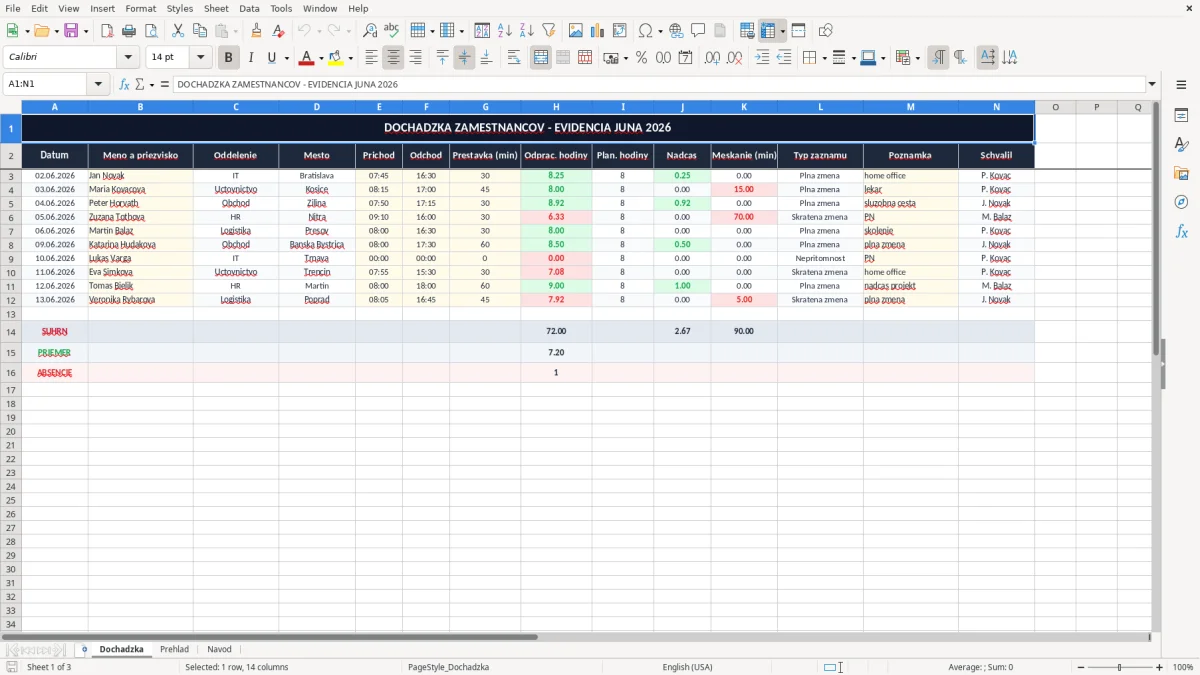This screenshot has height=675, width=1200.
Task: Click into the formula input line
Action: (x=658, y=84)
